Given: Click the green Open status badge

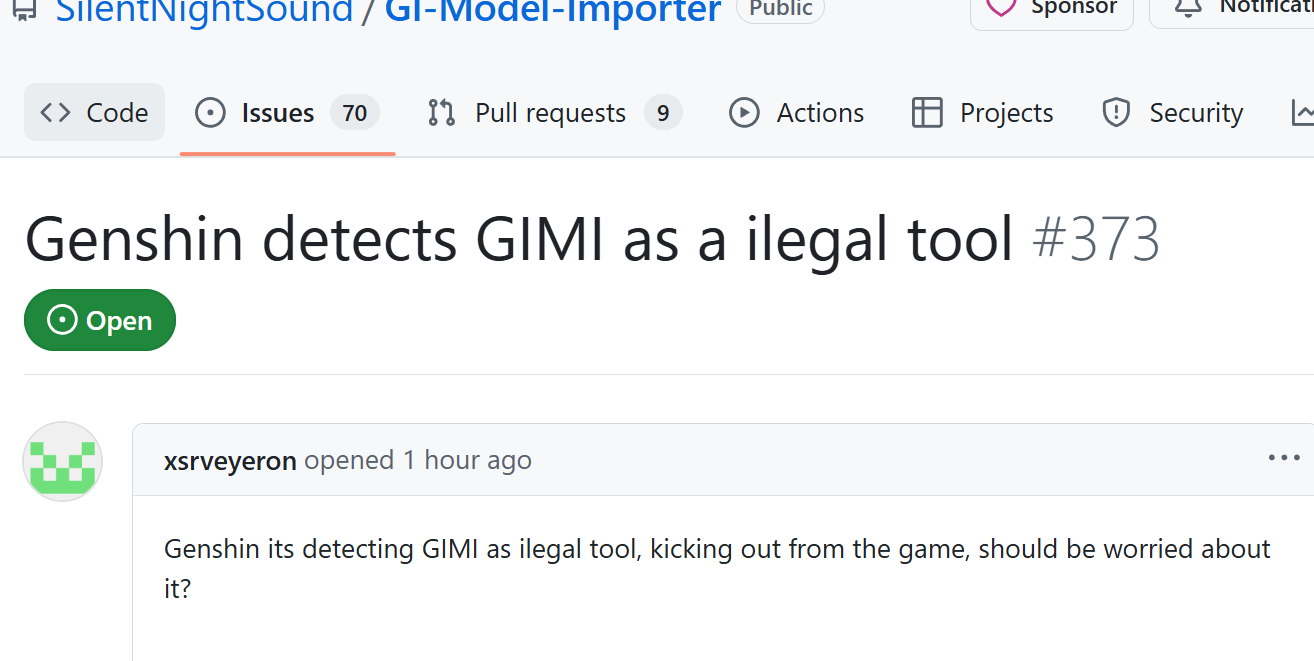Looking at the screenshot, I should tap(100, 320).
